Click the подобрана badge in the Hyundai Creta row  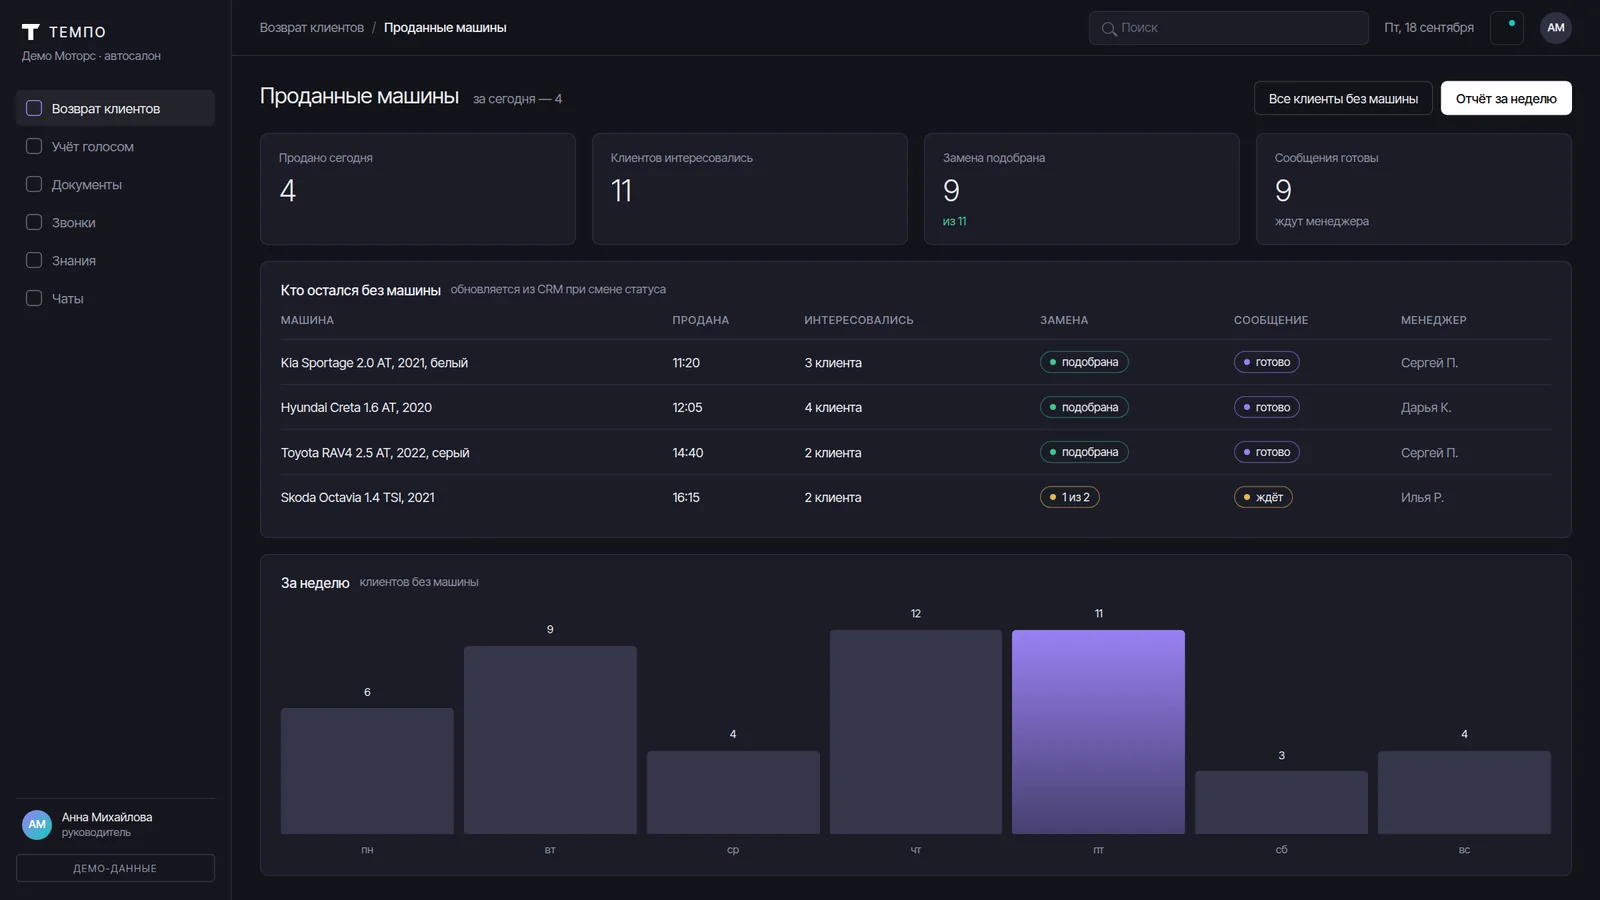(x=1084, y=407)
